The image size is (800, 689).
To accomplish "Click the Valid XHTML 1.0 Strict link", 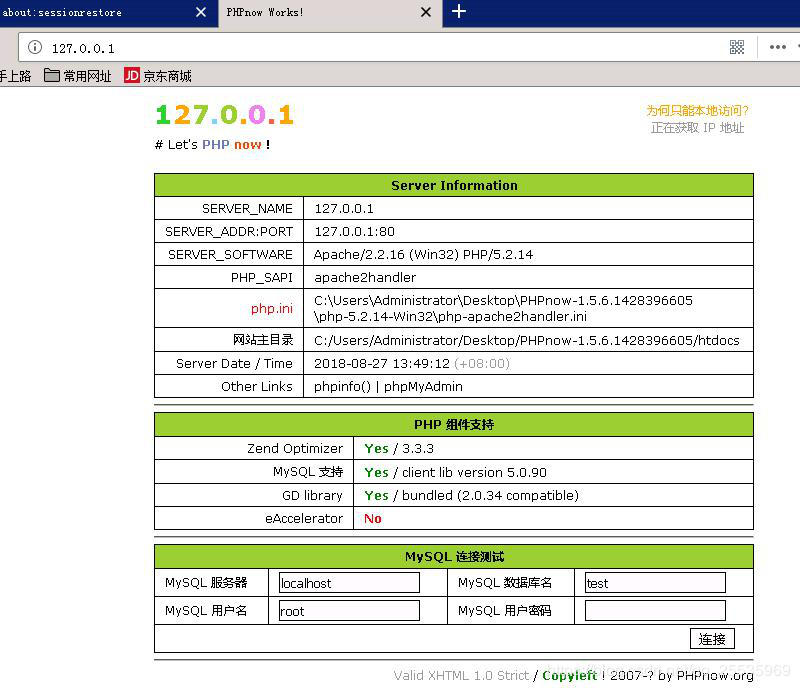I will coord(461,675).
